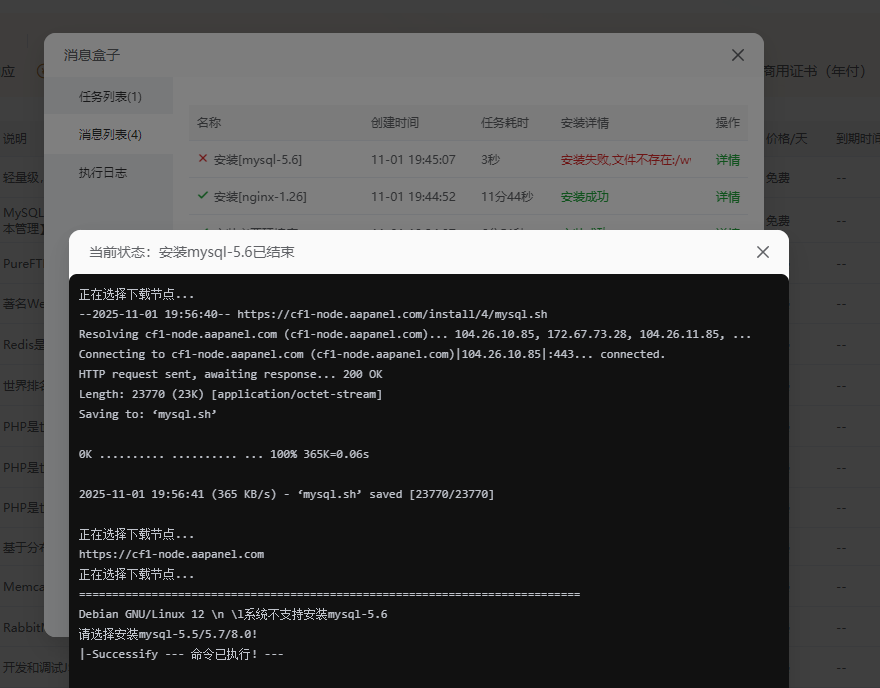Click the mysql.sh download URL log line
This screenshot has width=880, height=688.
[313, 314]
